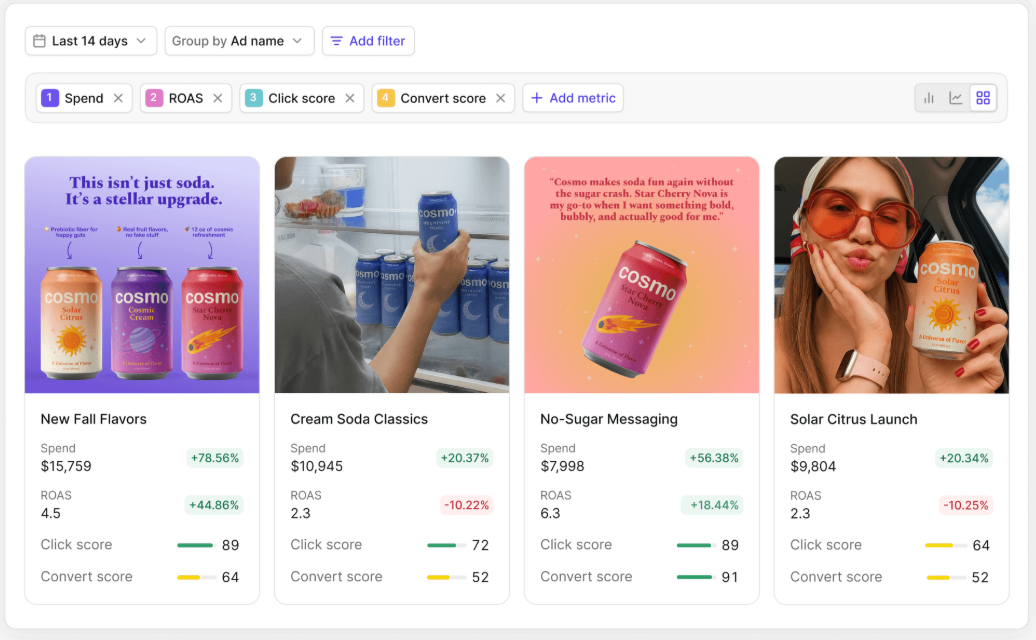
Task: Open the Cream Soda Classics ad image
Action: pos(392,275)
